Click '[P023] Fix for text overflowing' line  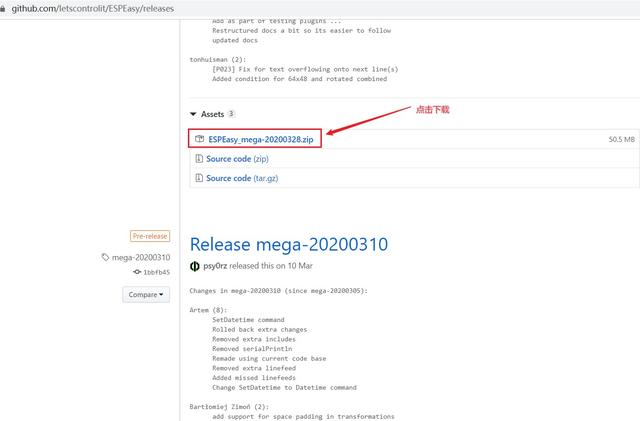(305, 69)
